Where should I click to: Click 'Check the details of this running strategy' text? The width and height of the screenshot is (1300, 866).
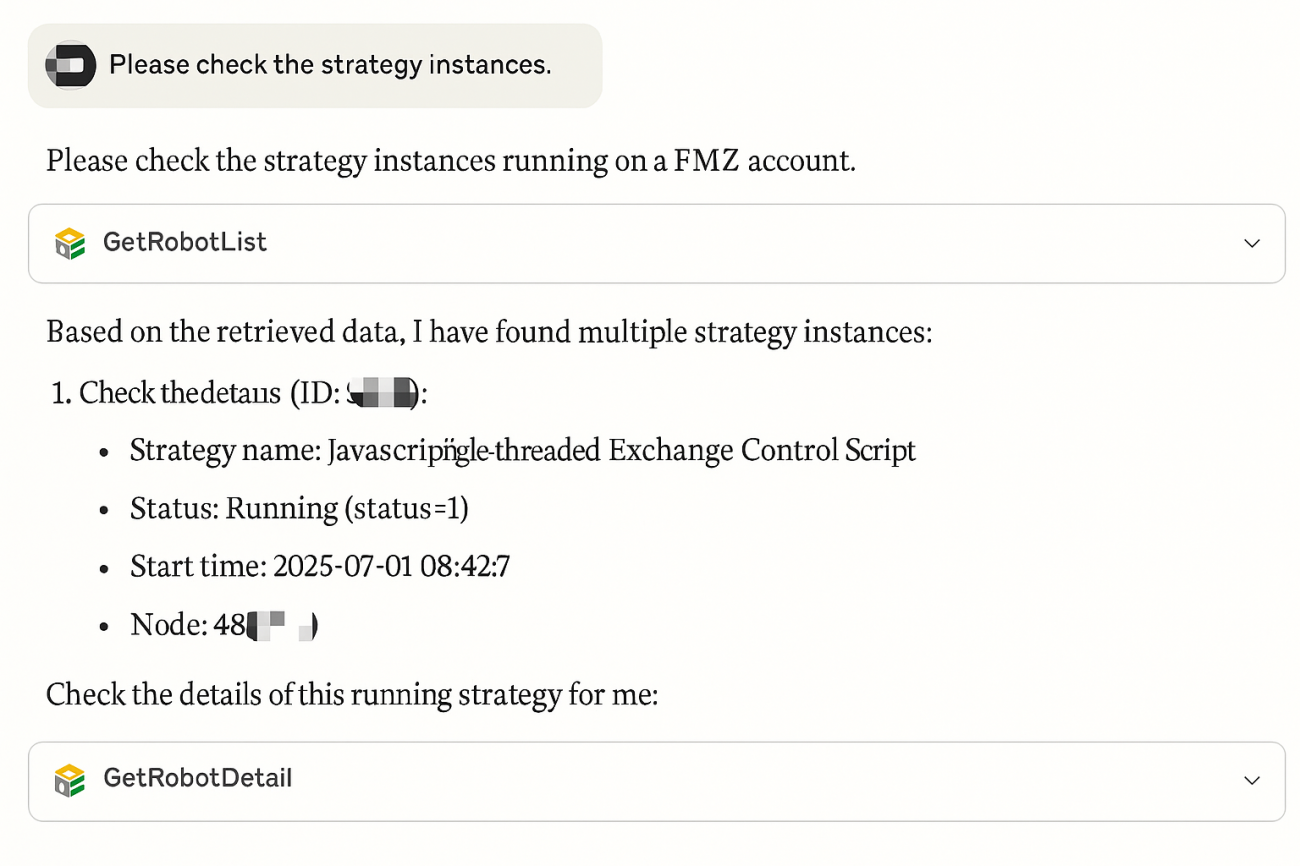tap(352, 694)
